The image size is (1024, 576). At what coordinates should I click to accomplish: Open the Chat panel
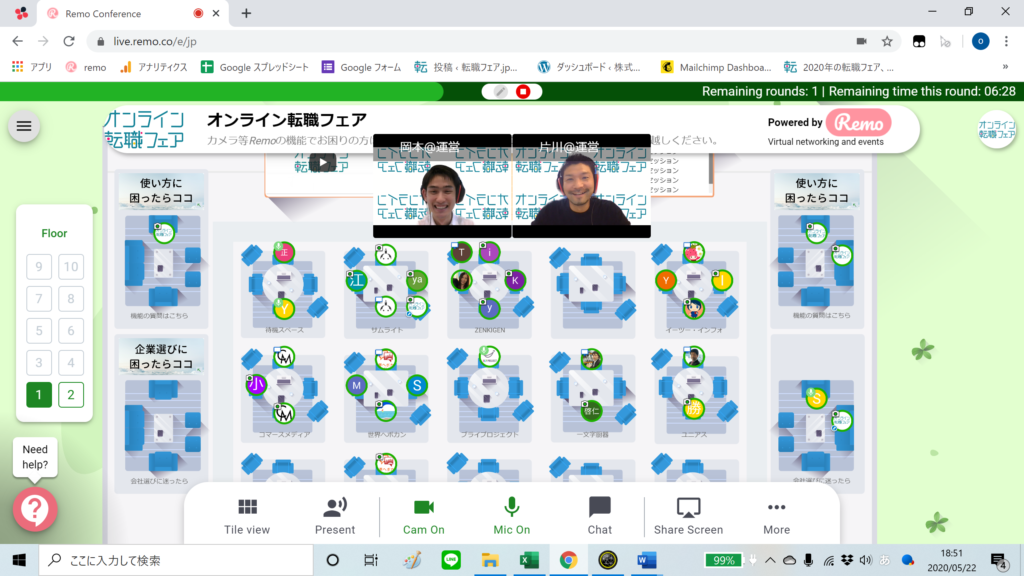click(600, 516)
